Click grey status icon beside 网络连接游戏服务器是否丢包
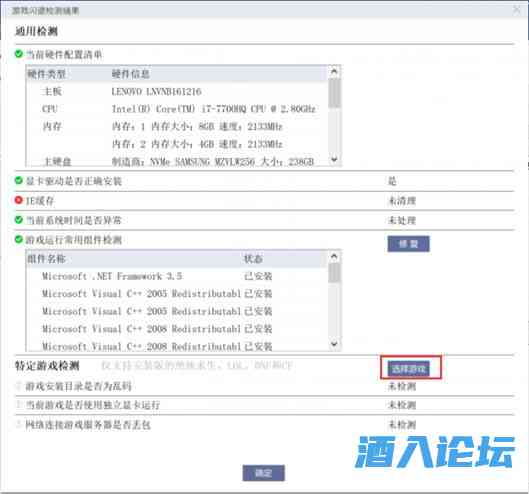529x494 pixels. [19, 424]
